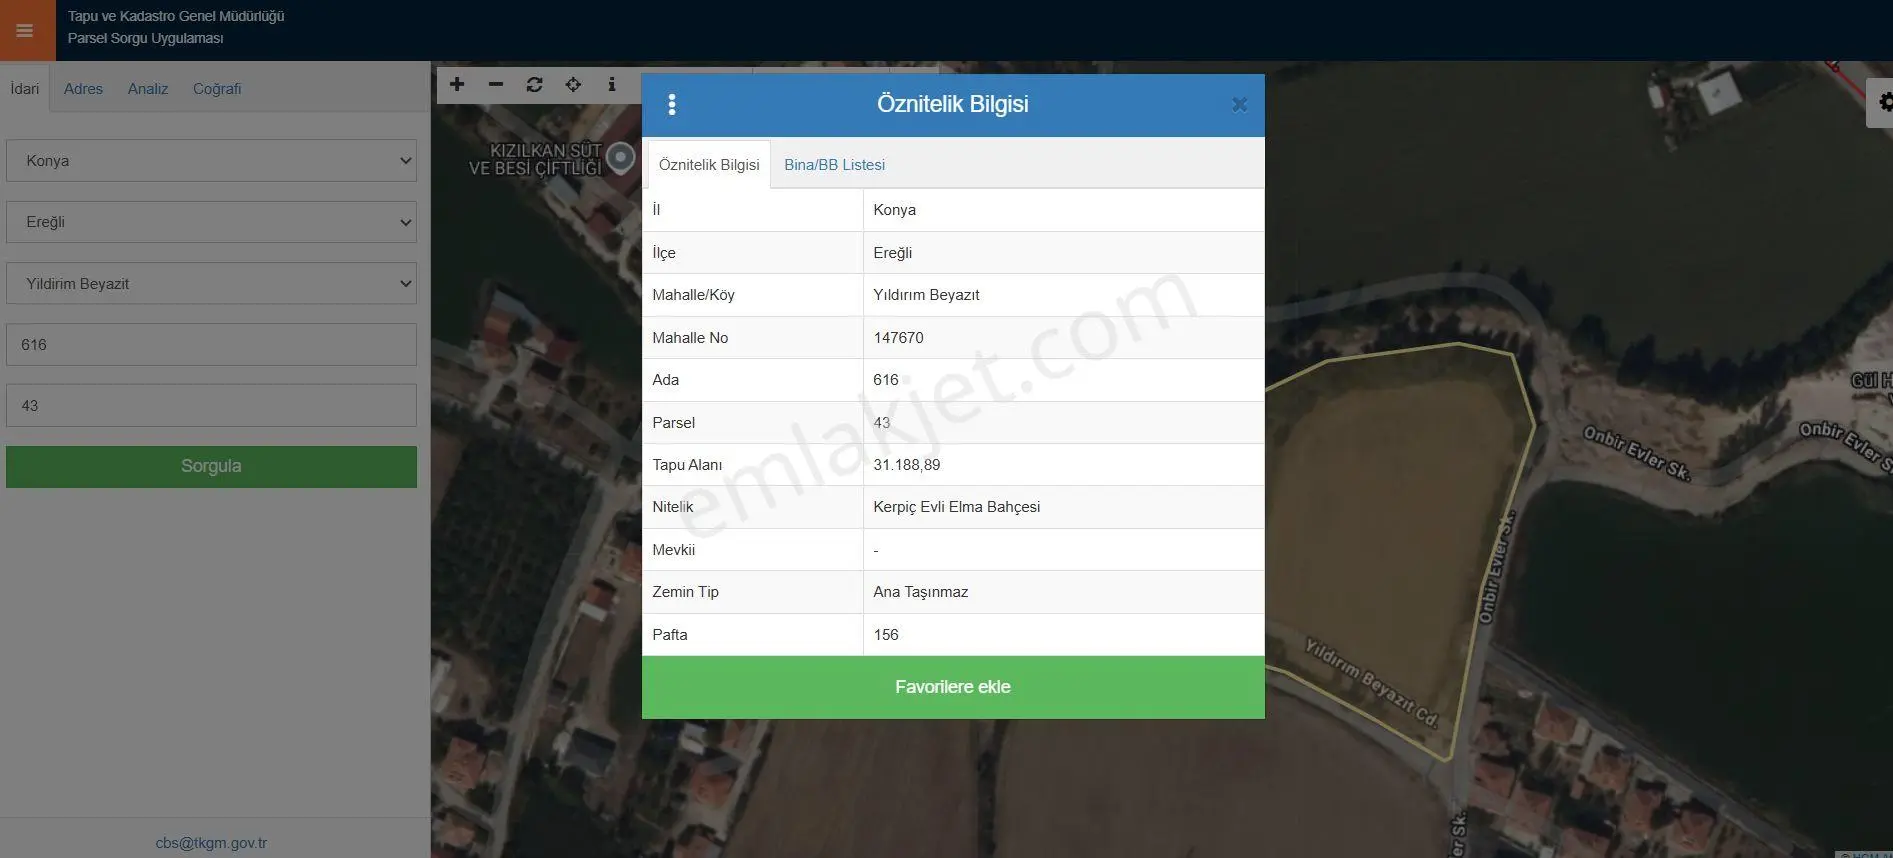1893x858 pixels.
Task: Click the Parsel input field containing 43
Action: (211, 405)
